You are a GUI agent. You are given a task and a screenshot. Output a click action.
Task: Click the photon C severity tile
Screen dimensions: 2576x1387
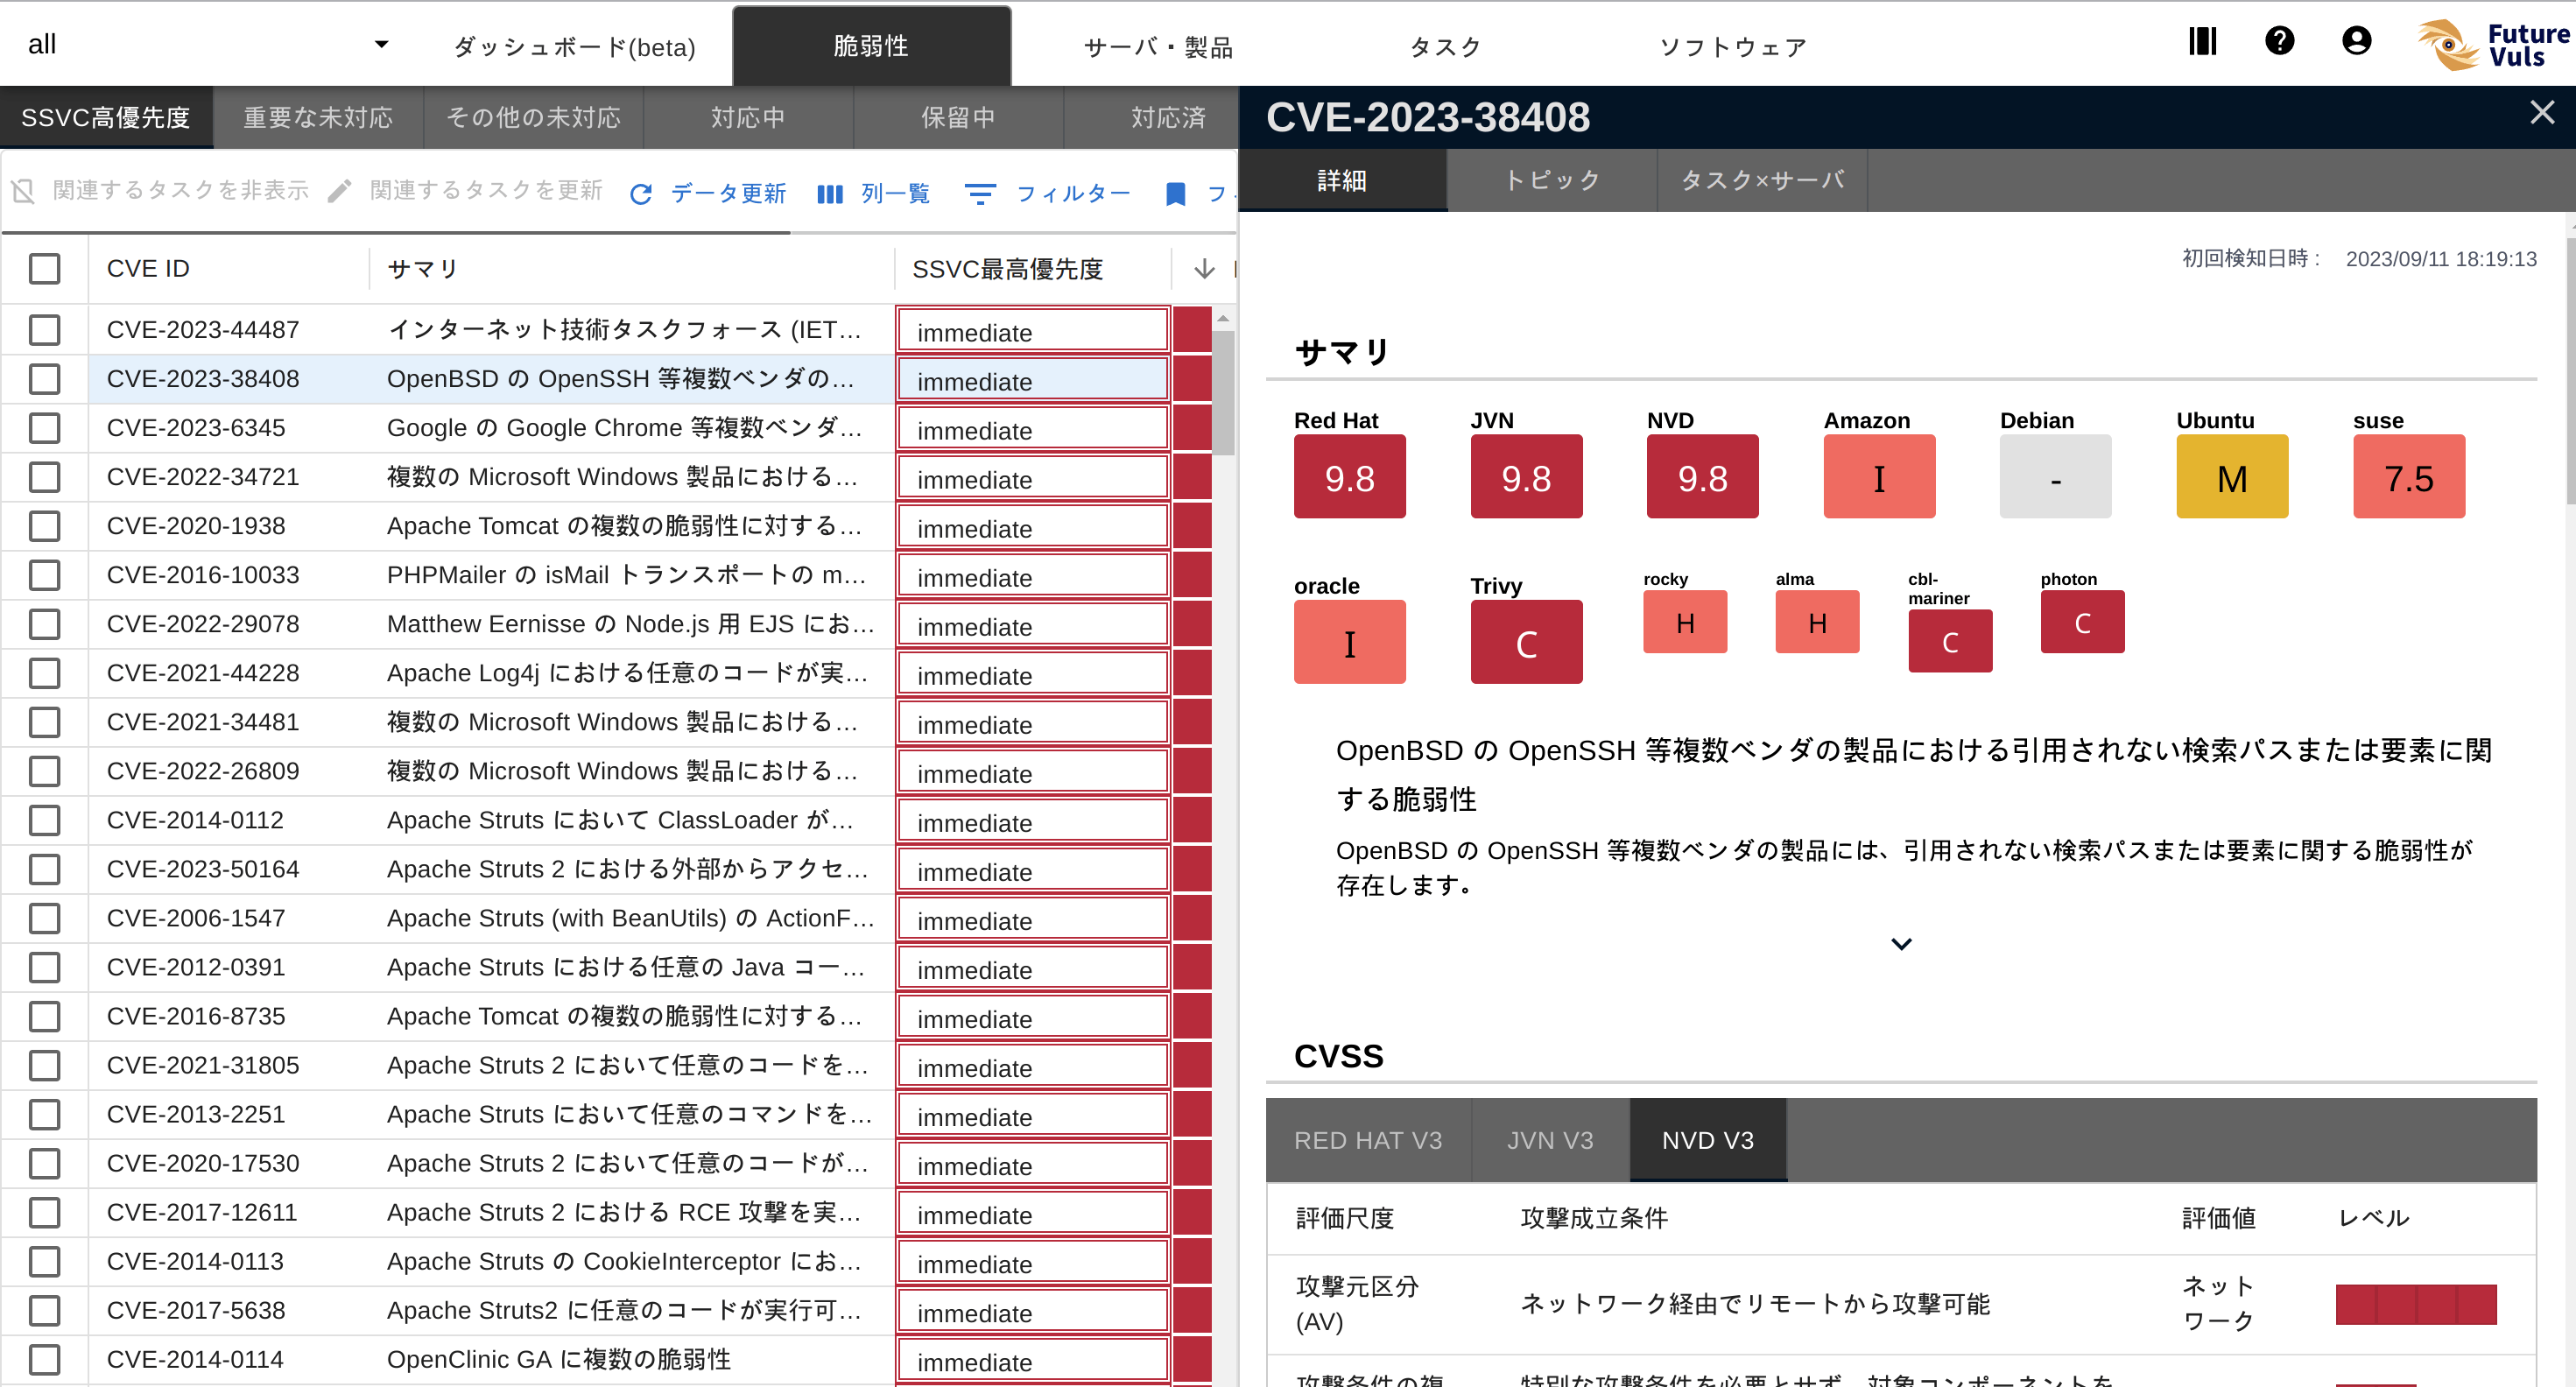tap(2082, 622)
